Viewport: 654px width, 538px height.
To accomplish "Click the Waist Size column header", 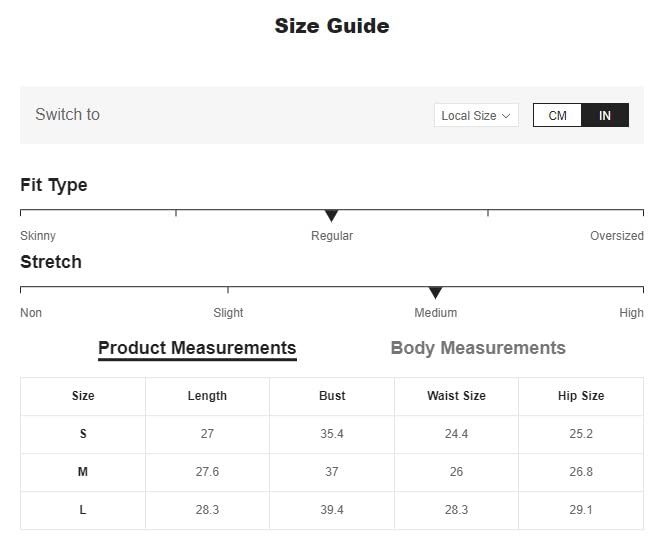I will click(456, 396).
